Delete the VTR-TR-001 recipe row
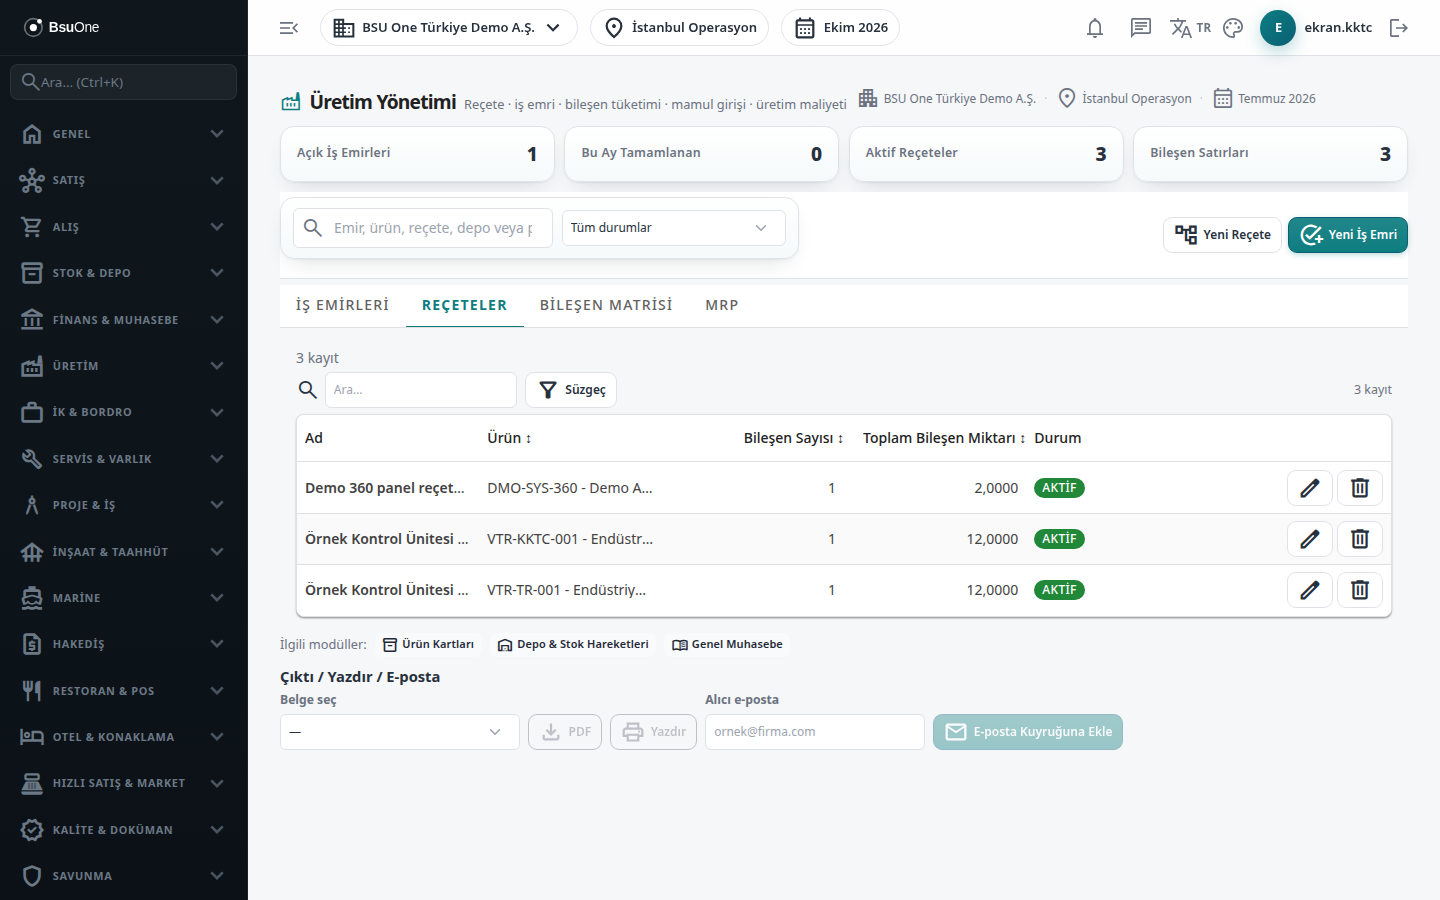The image size is (1440, 900). 1360,590
